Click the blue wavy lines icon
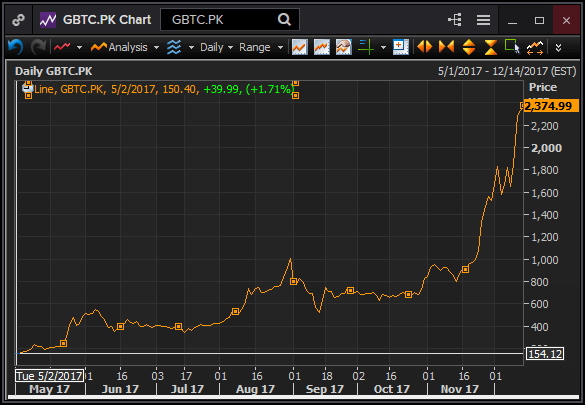Screen dimensions: 586x407 click(174, 47)
